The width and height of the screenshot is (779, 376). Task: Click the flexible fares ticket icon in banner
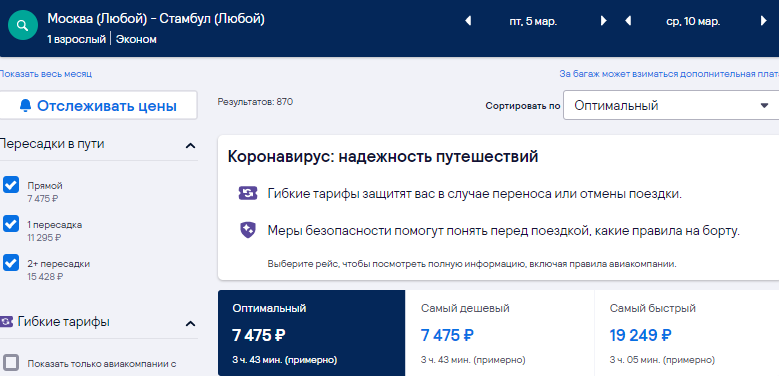tap(247, 193)
